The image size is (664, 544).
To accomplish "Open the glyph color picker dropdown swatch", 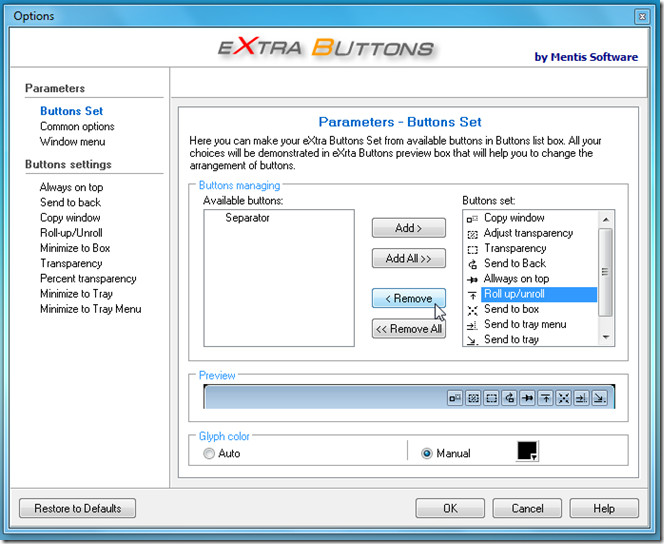I will [x=528, y=451].
